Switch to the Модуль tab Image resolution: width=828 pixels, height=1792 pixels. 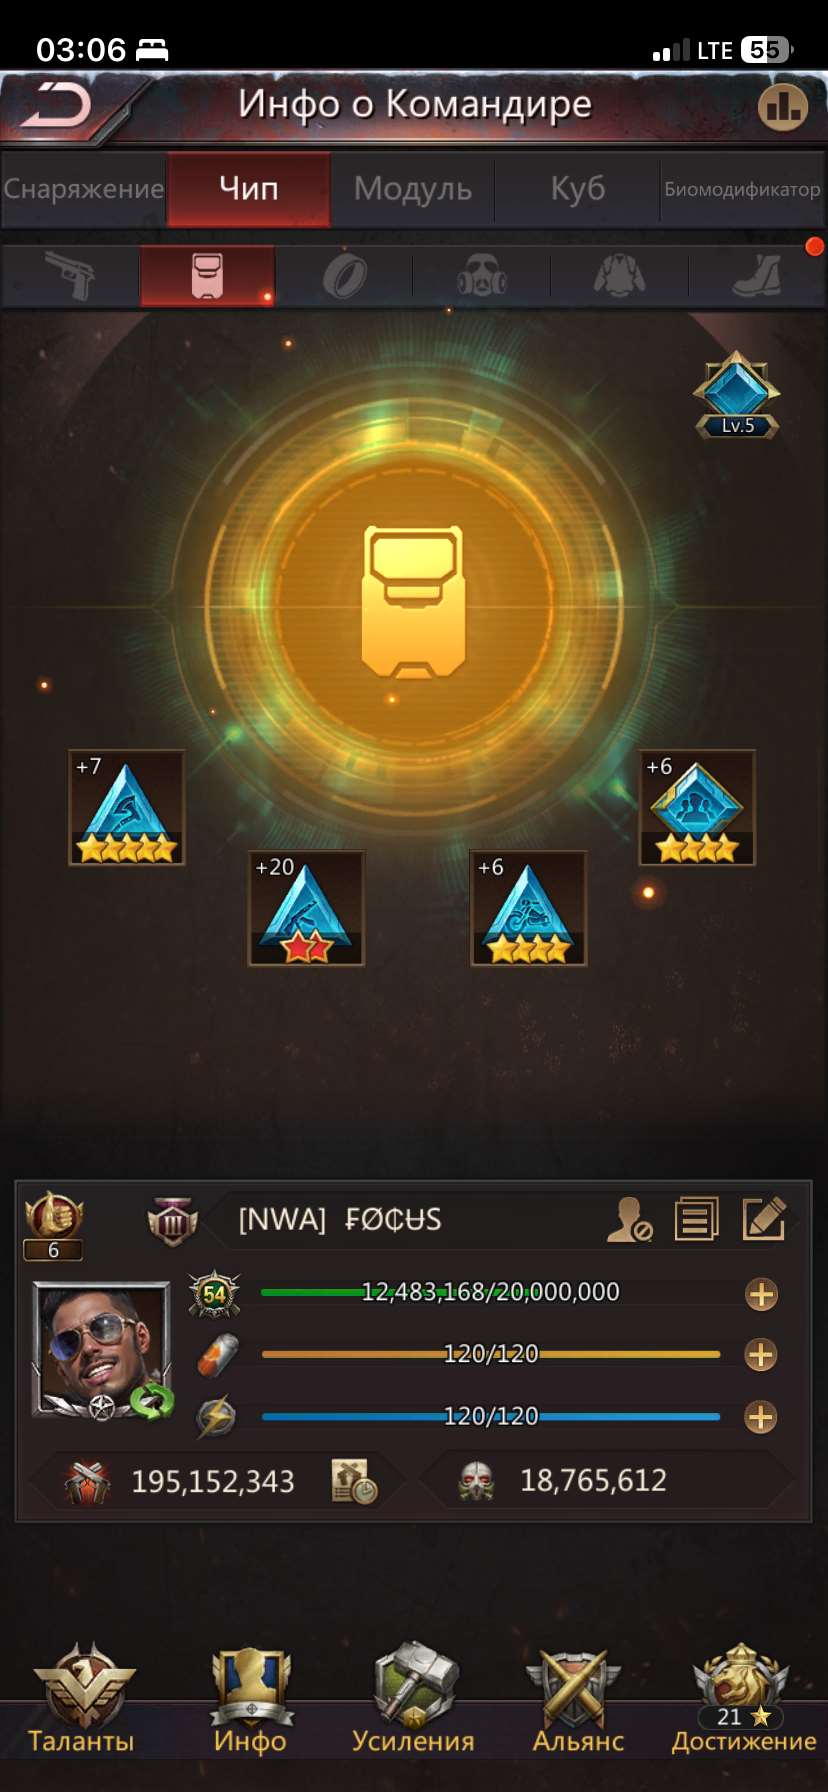(x=412, y=188)
